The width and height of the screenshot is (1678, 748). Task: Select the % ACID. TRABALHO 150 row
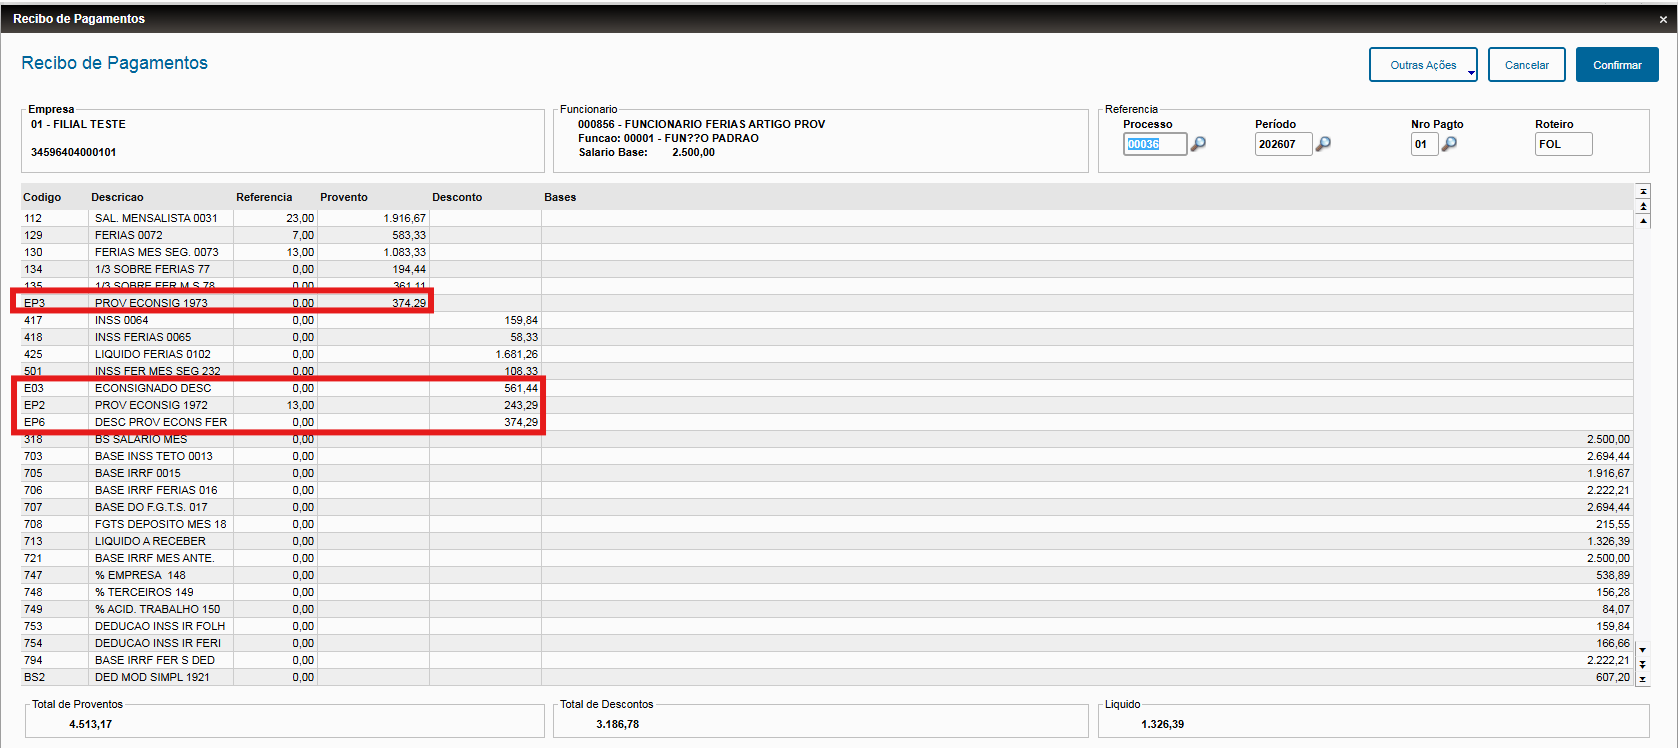[827, 609]
